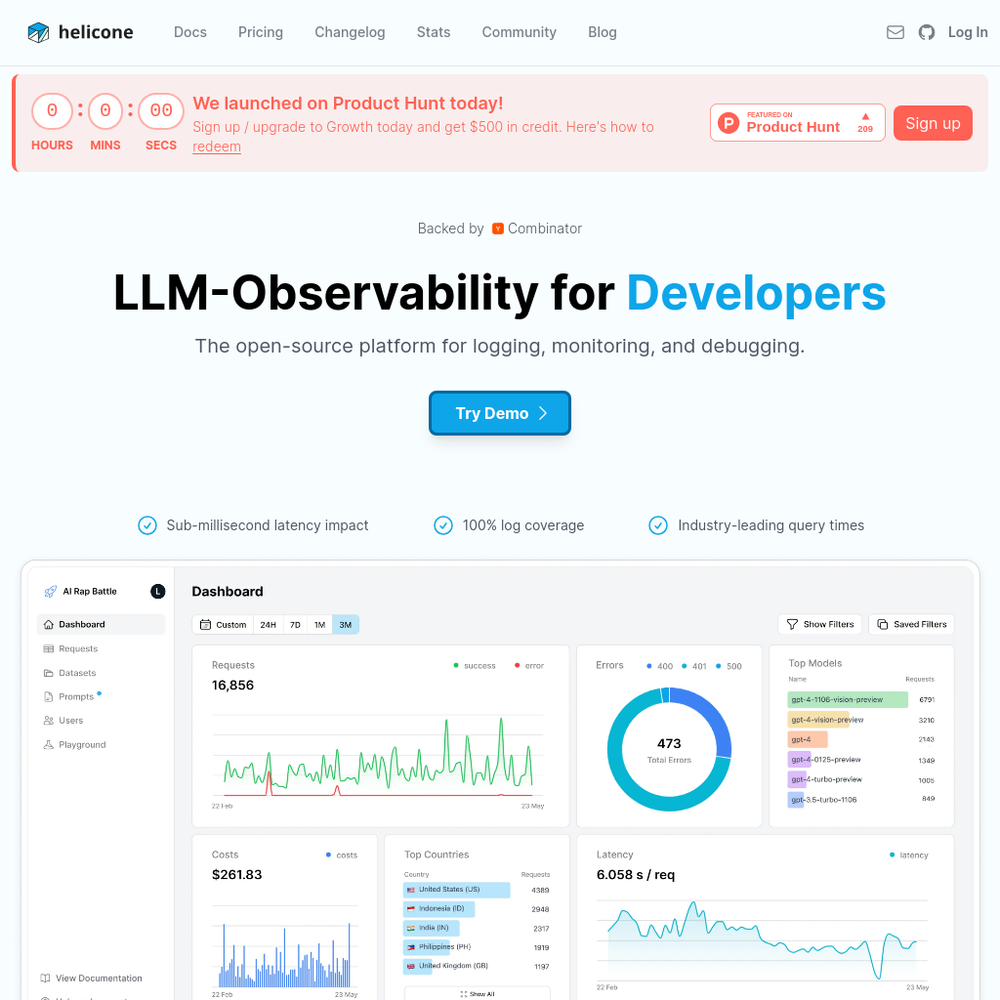Click the calendar icon in Custom range button
The height and width of the screenshot is (1000, 1000).
pyautogui.click(x=205, y=625)
